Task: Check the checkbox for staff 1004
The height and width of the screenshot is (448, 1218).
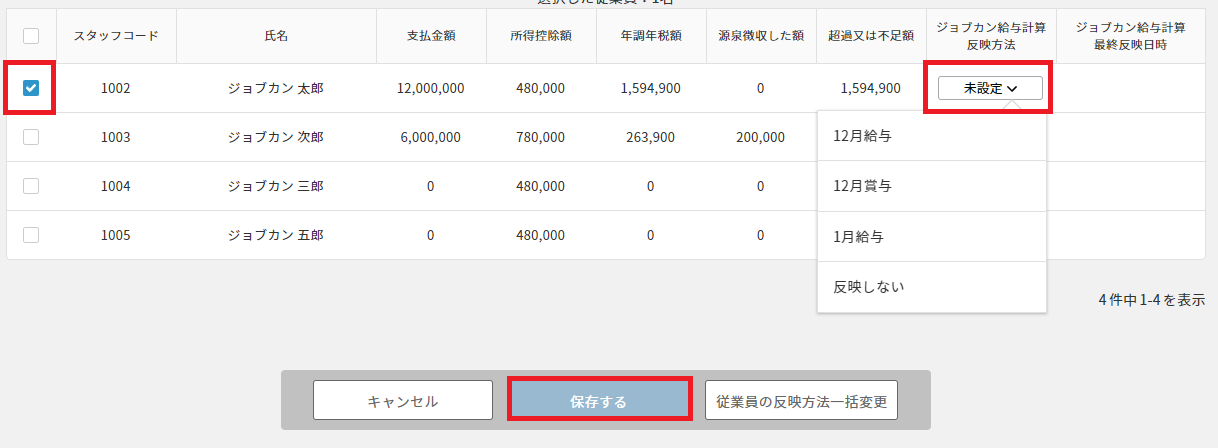Action: click(31, 186)
